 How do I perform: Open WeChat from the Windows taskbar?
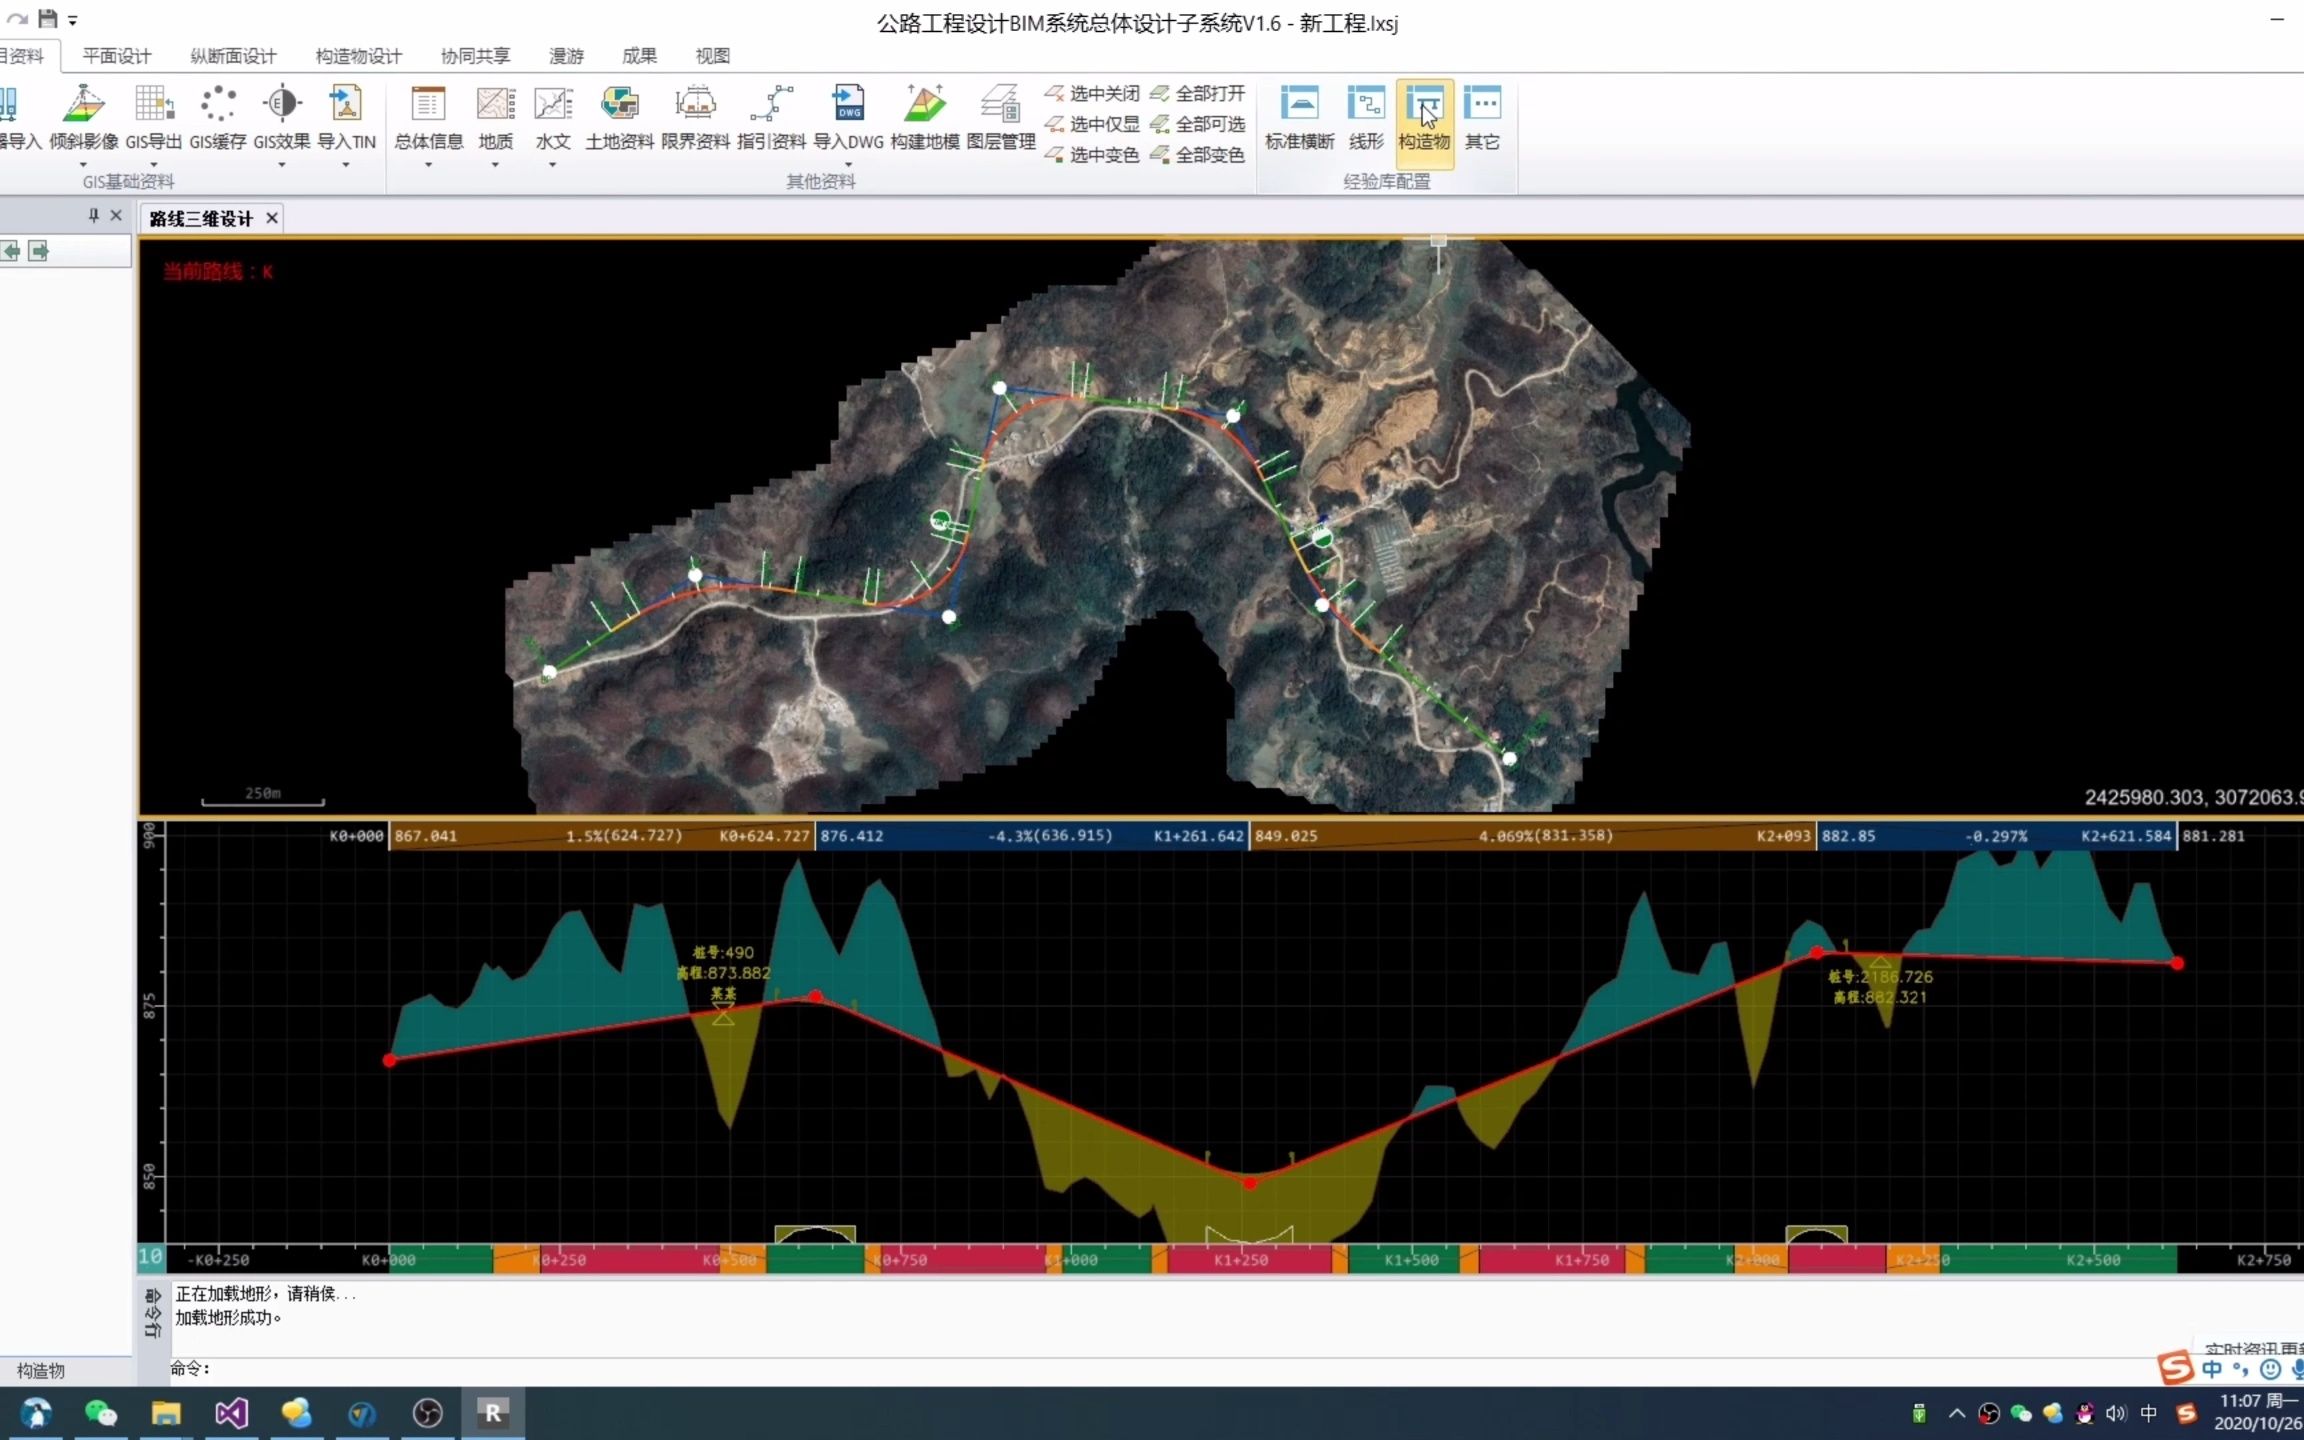(101, 1413)
